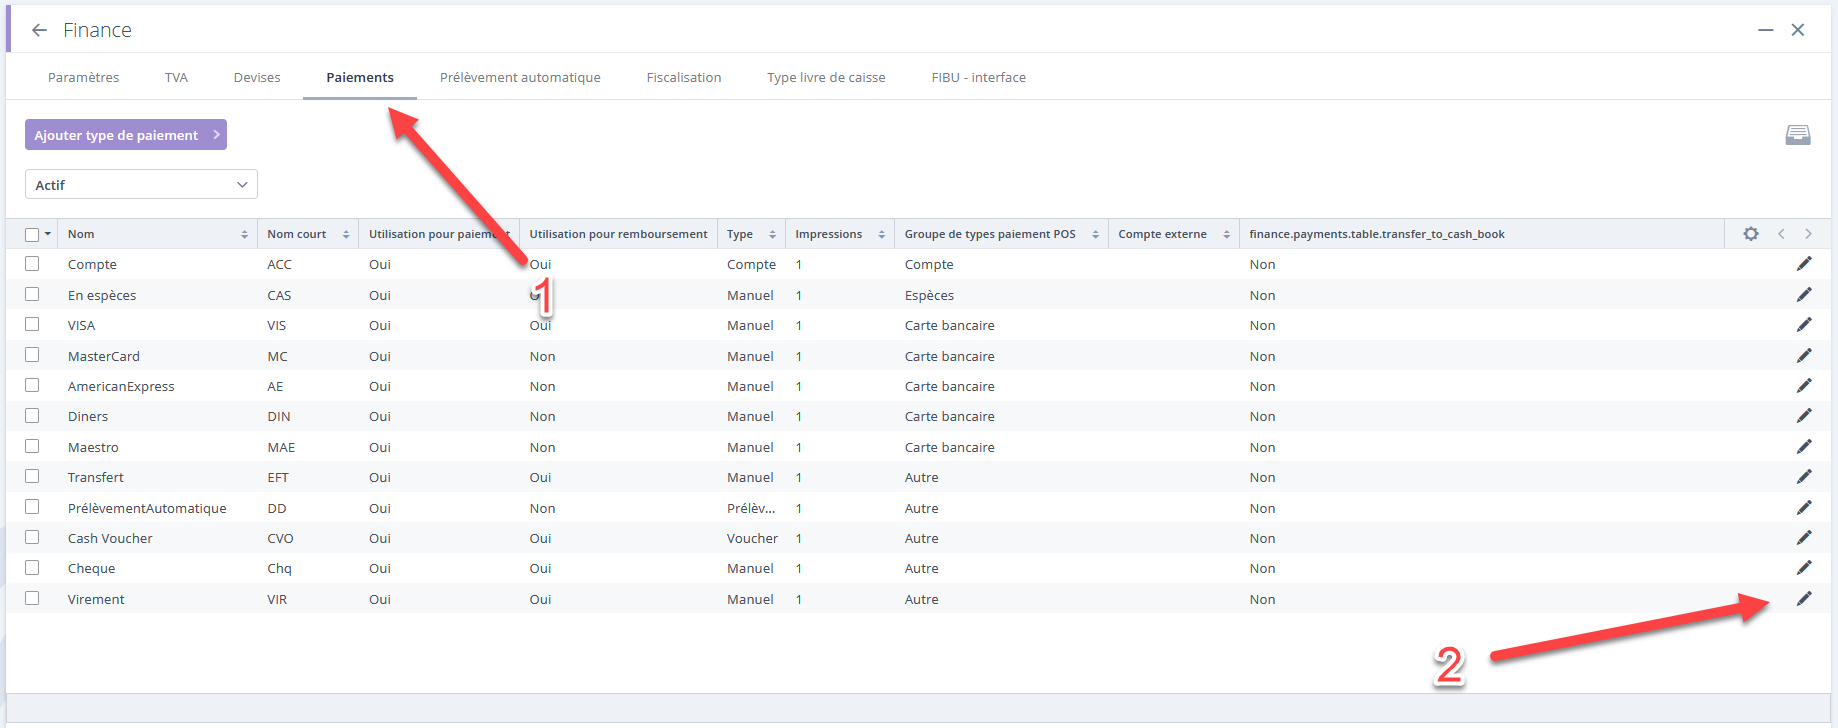1838x728 pixels.
Task: Edit the Maestro payment type
Action: click(x=1804, y=447)
